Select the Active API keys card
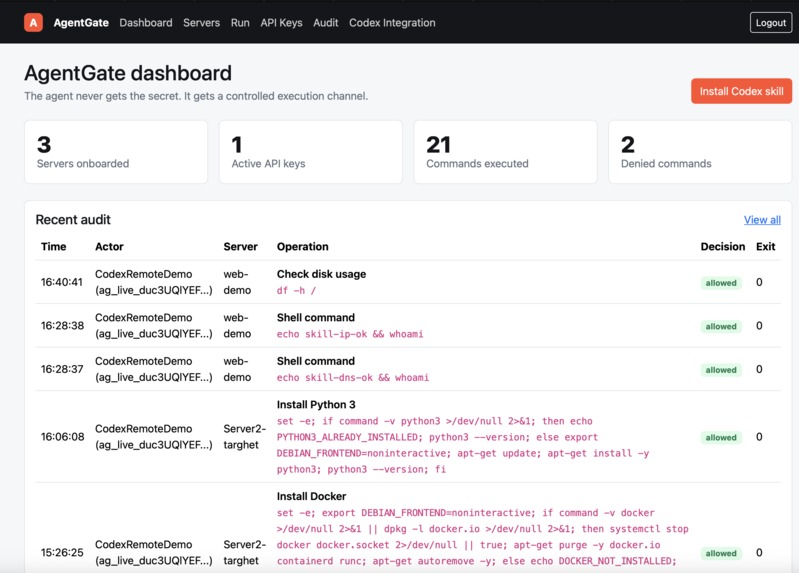 (x=311, y=152)
